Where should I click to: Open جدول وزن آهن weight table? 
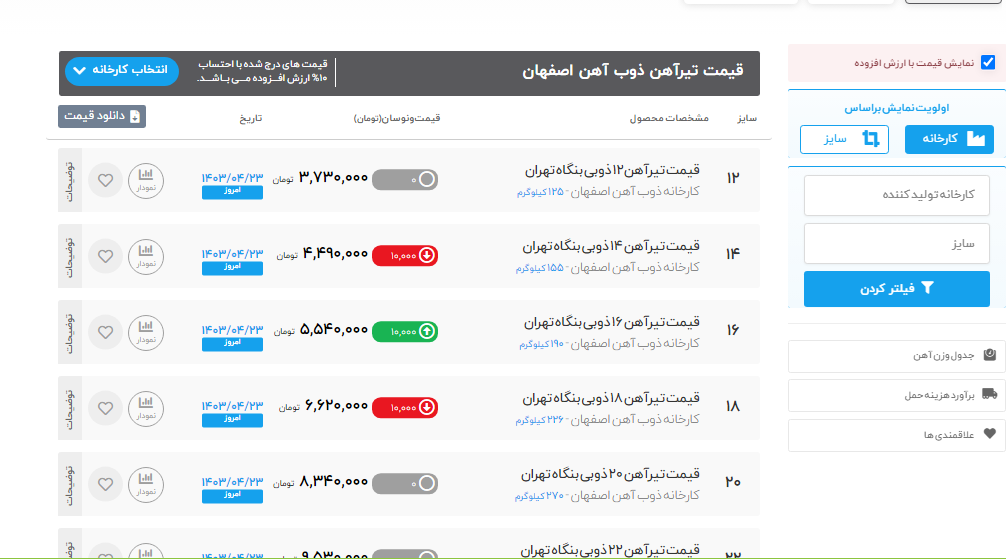point(896,355)
